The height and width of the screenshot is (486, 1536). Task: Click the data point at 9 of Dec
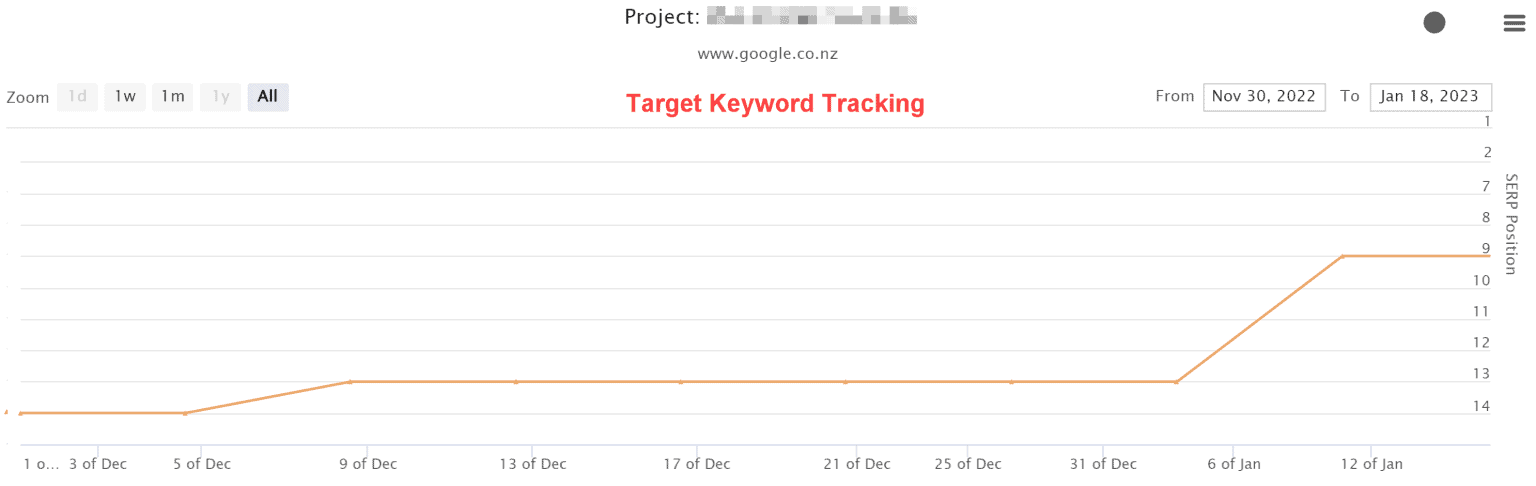point(350,381)
